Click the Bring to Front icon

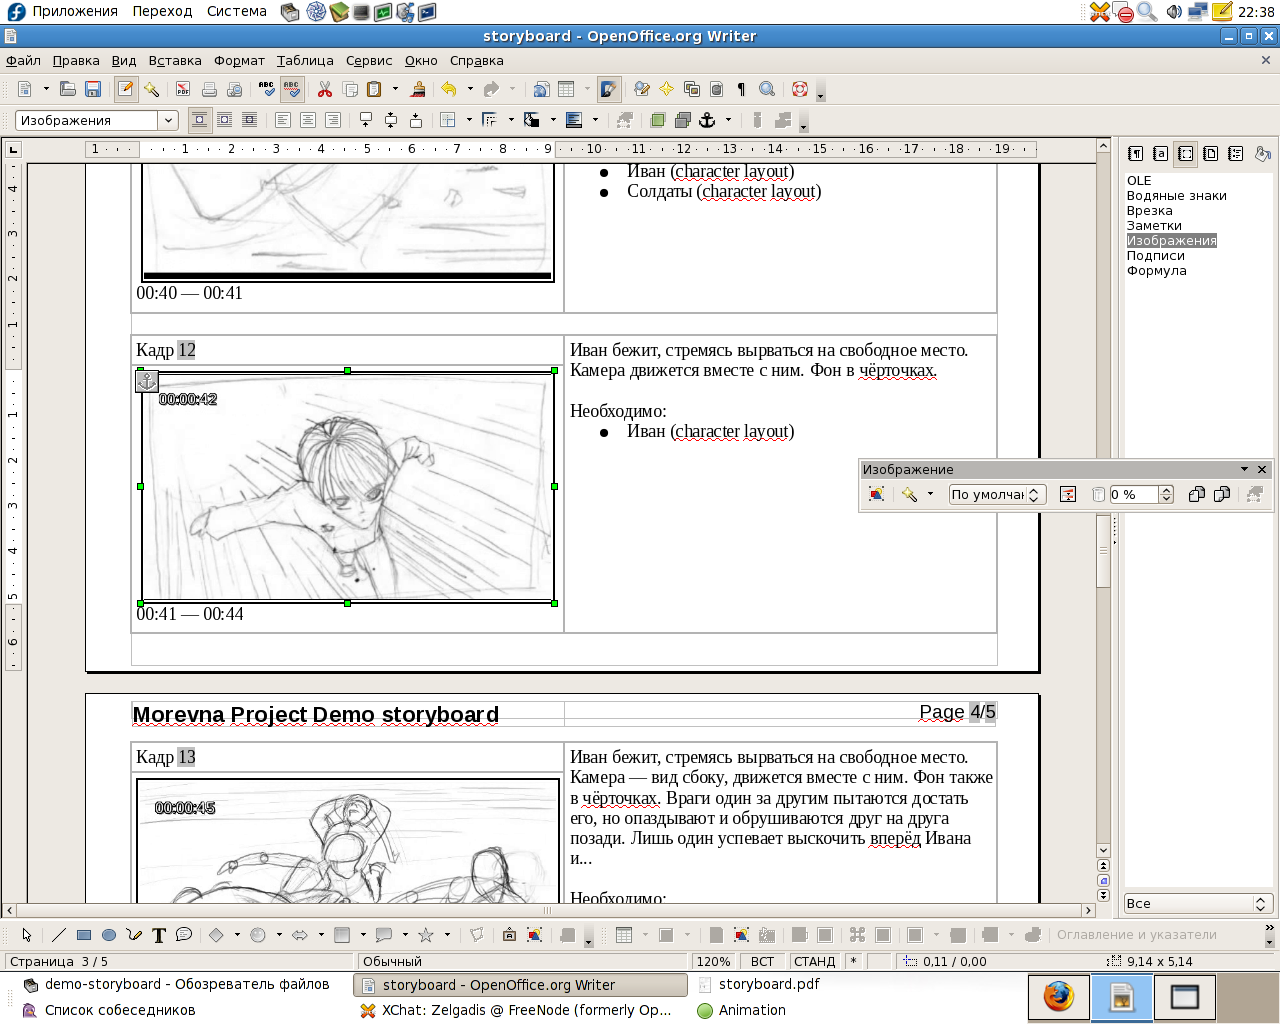point(657,120)
